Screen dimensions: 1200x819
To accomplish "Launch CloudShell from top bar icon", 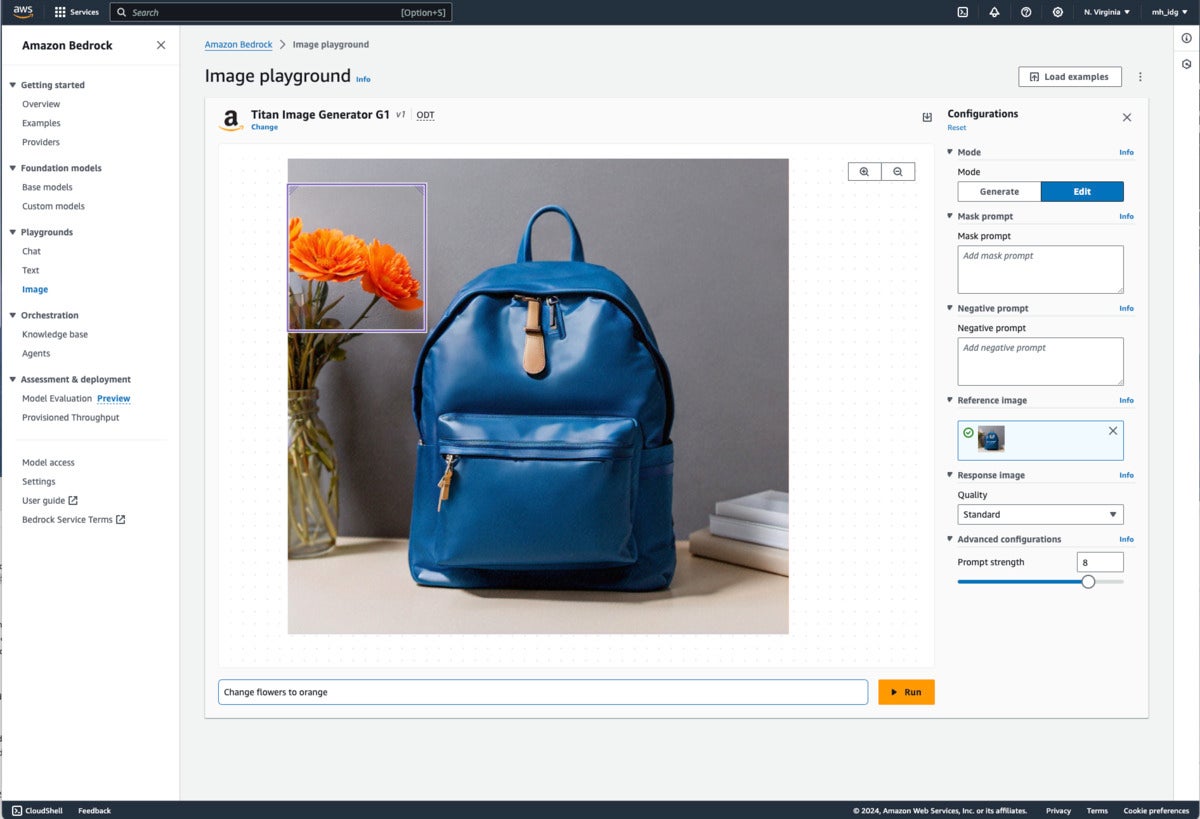I will (x=962, y=12).
